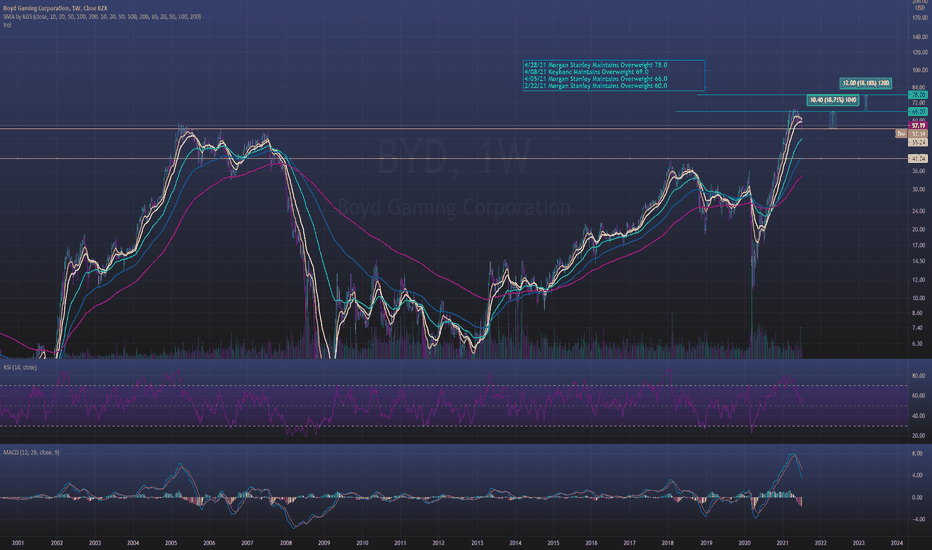This screenshot has height=550, width=932.
Task: Click the 100.00 price scale value
Action: coord(918,70)
